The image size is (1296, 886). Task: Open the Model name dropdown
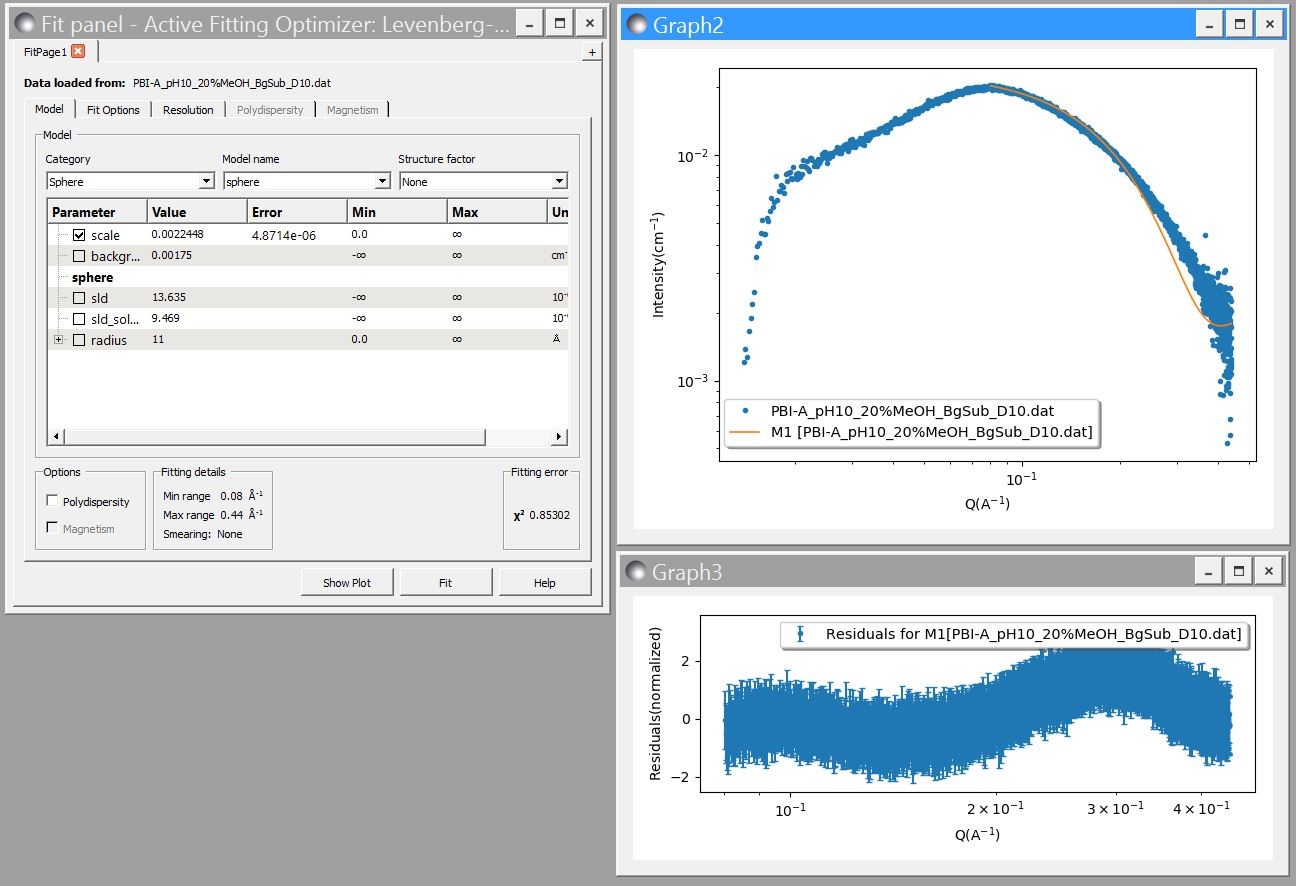[306, 181]
